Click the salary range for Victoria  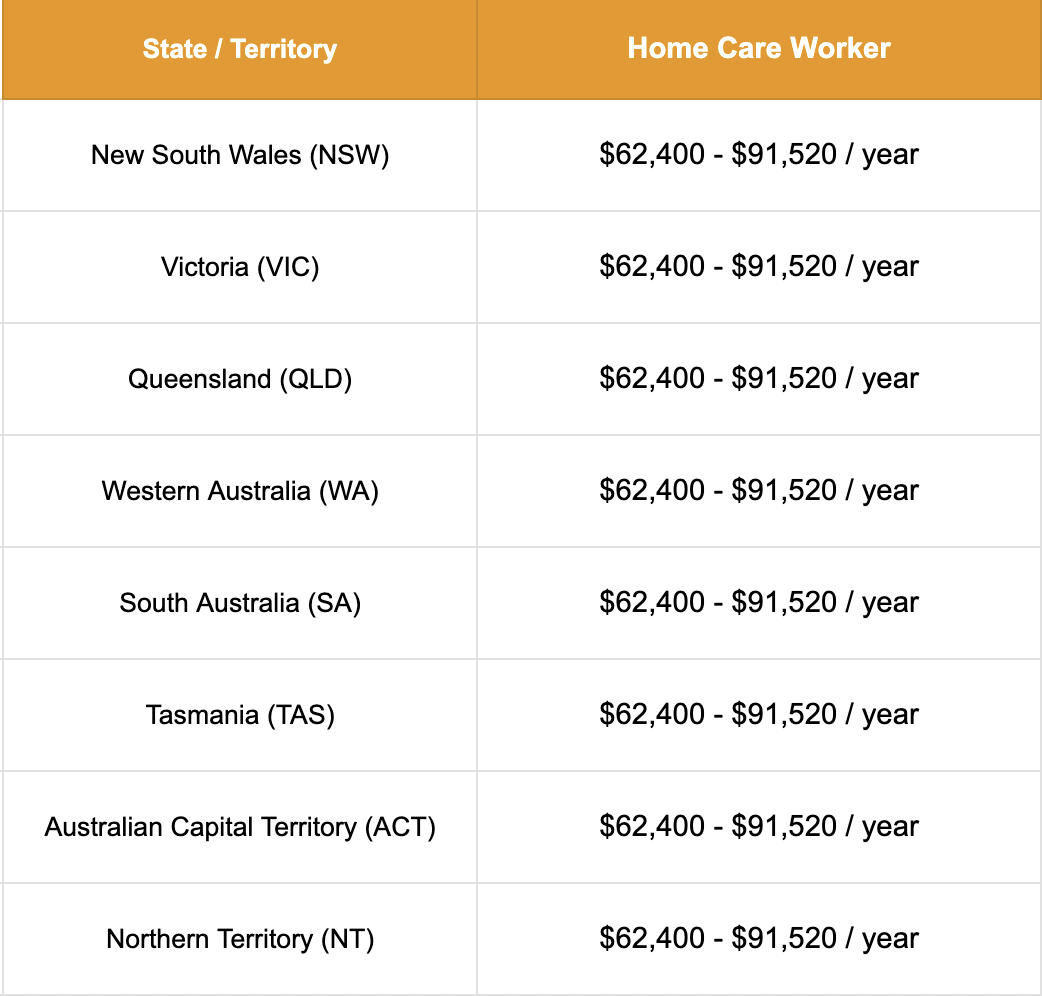coord(759,267)
